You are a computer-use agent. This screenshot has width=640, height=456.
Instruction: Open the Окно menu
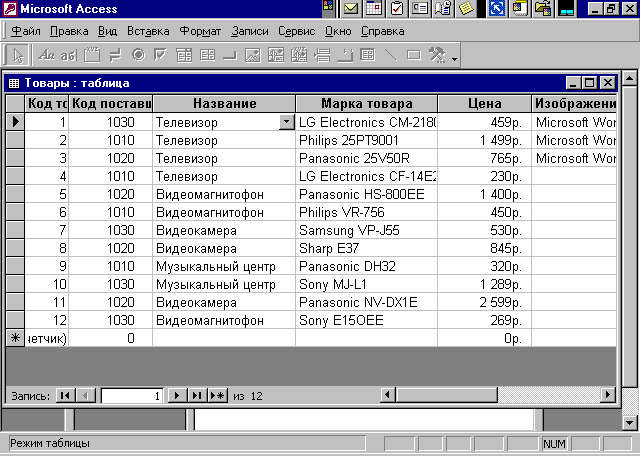click(x=338, y=31)
